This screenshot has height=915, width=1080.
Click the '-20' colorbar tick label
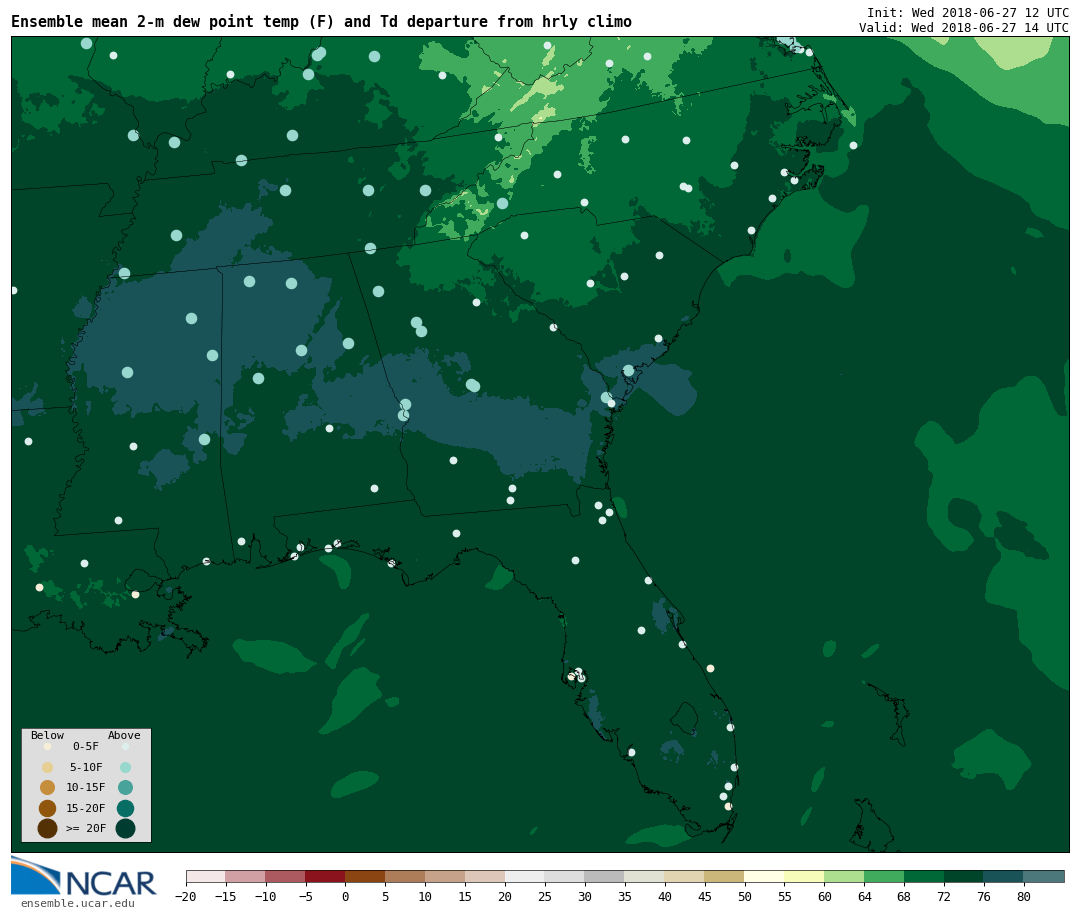(x=186, y=896)
